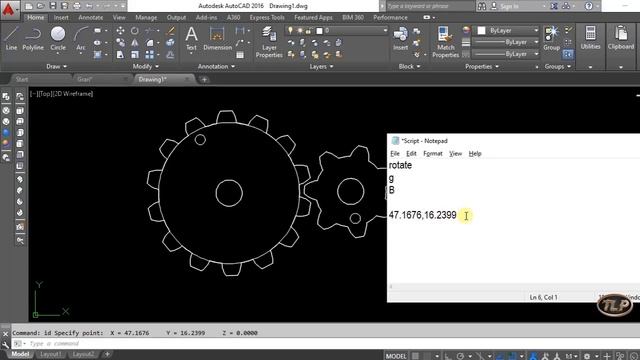
Task: Open the Dimension tool
Action: (x=217, y=39)
